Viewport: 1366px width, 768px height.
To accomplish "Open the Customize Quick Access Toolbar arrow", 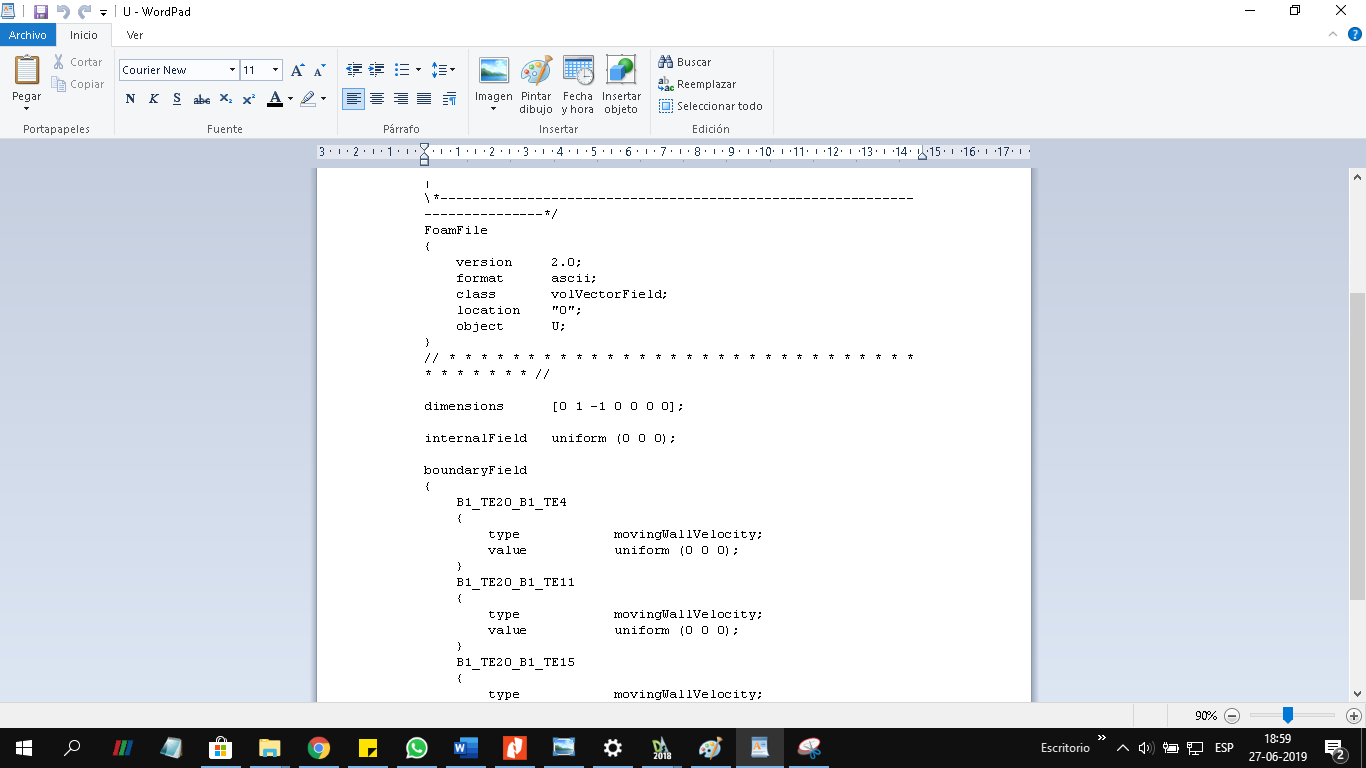I will pos(103,13).
